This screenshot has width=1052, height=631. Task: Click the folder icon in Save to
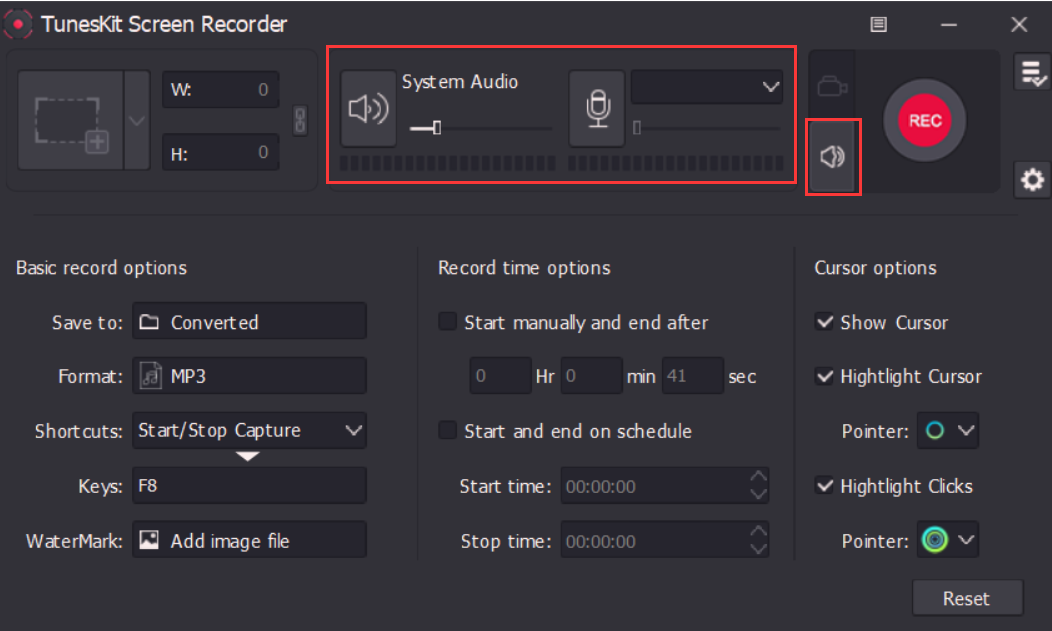coord(149,322)
